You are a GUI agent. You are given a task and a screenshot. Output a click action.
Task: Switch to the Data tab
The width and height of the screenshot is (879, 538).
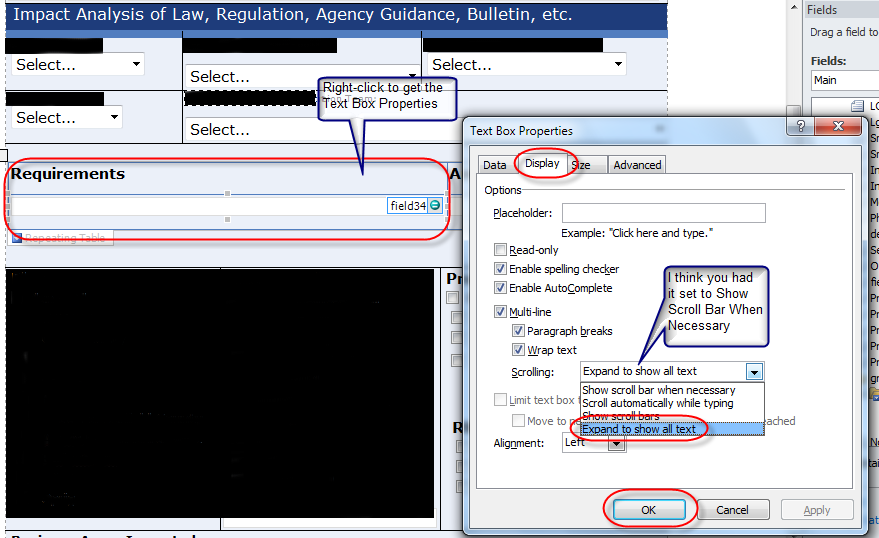(x=494, y=165)
